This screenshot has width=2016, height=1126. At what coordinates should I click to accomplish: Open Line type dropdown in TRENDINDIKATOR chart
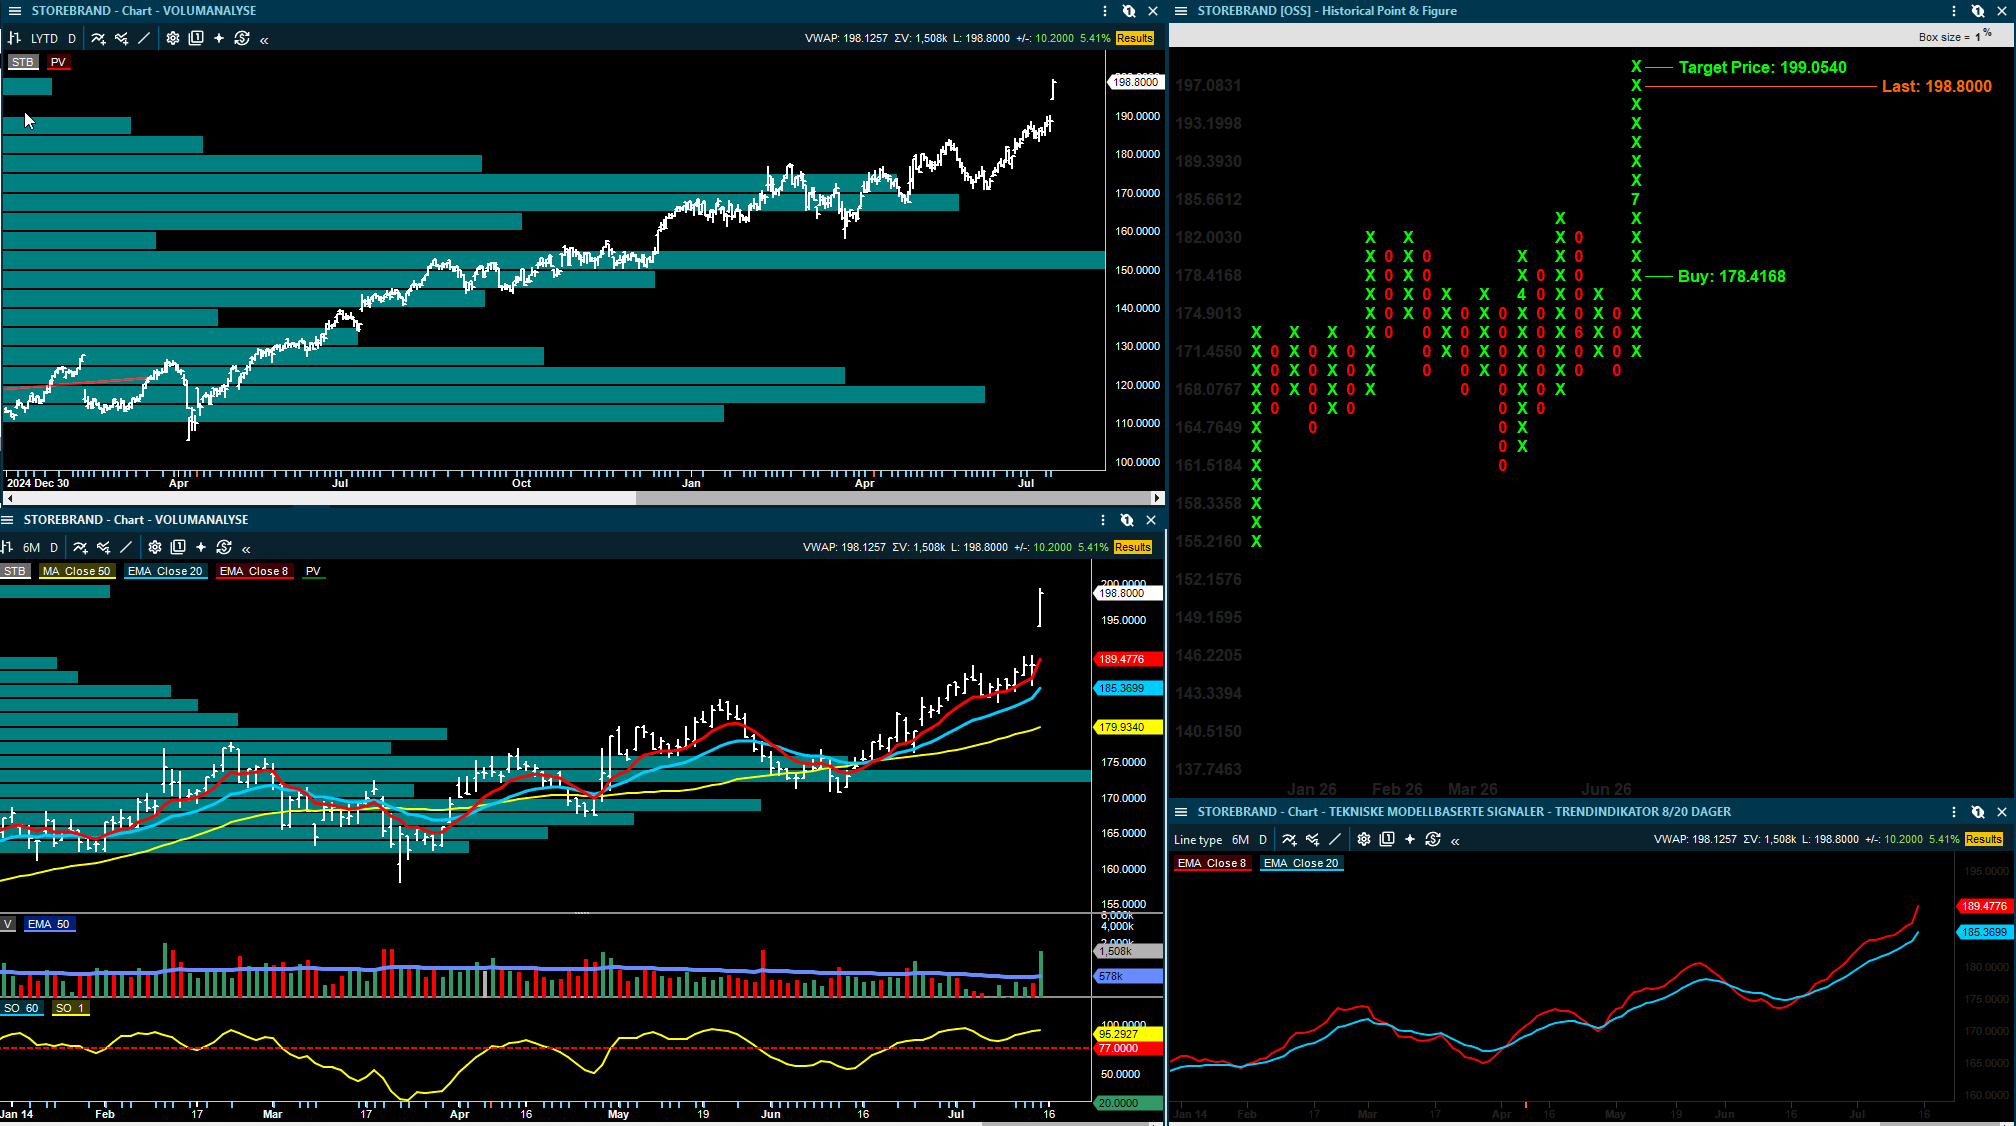pyautogui.click(x=1198, y=840)
